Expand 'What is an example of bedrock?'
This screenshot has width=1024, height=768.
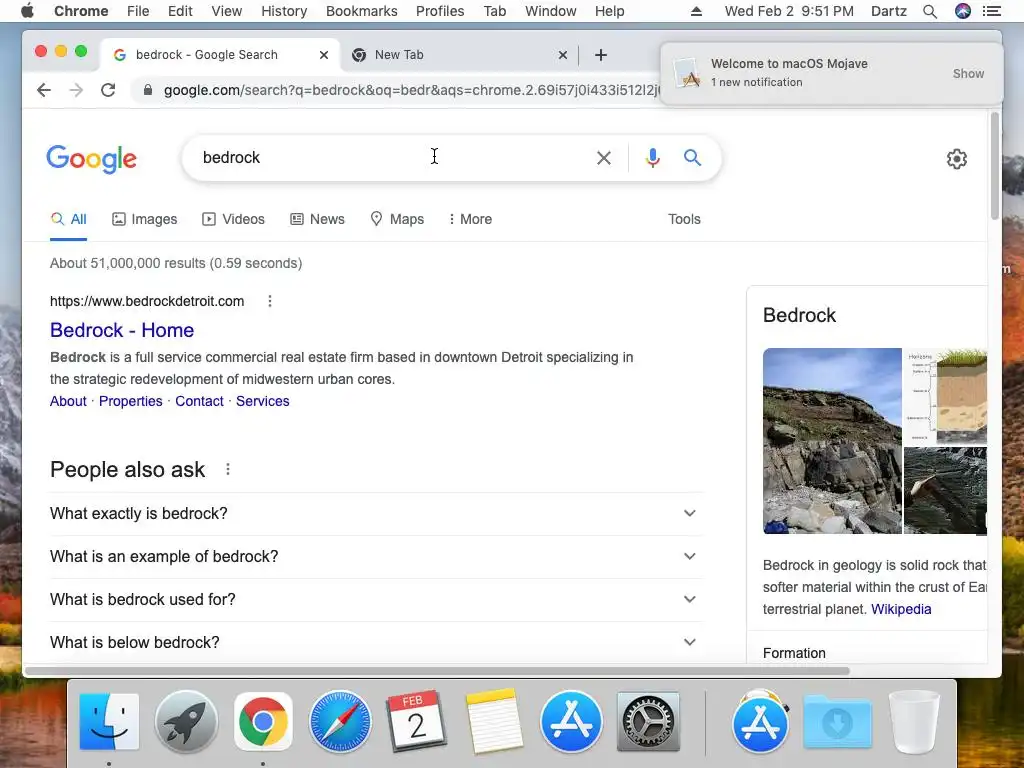376,556
